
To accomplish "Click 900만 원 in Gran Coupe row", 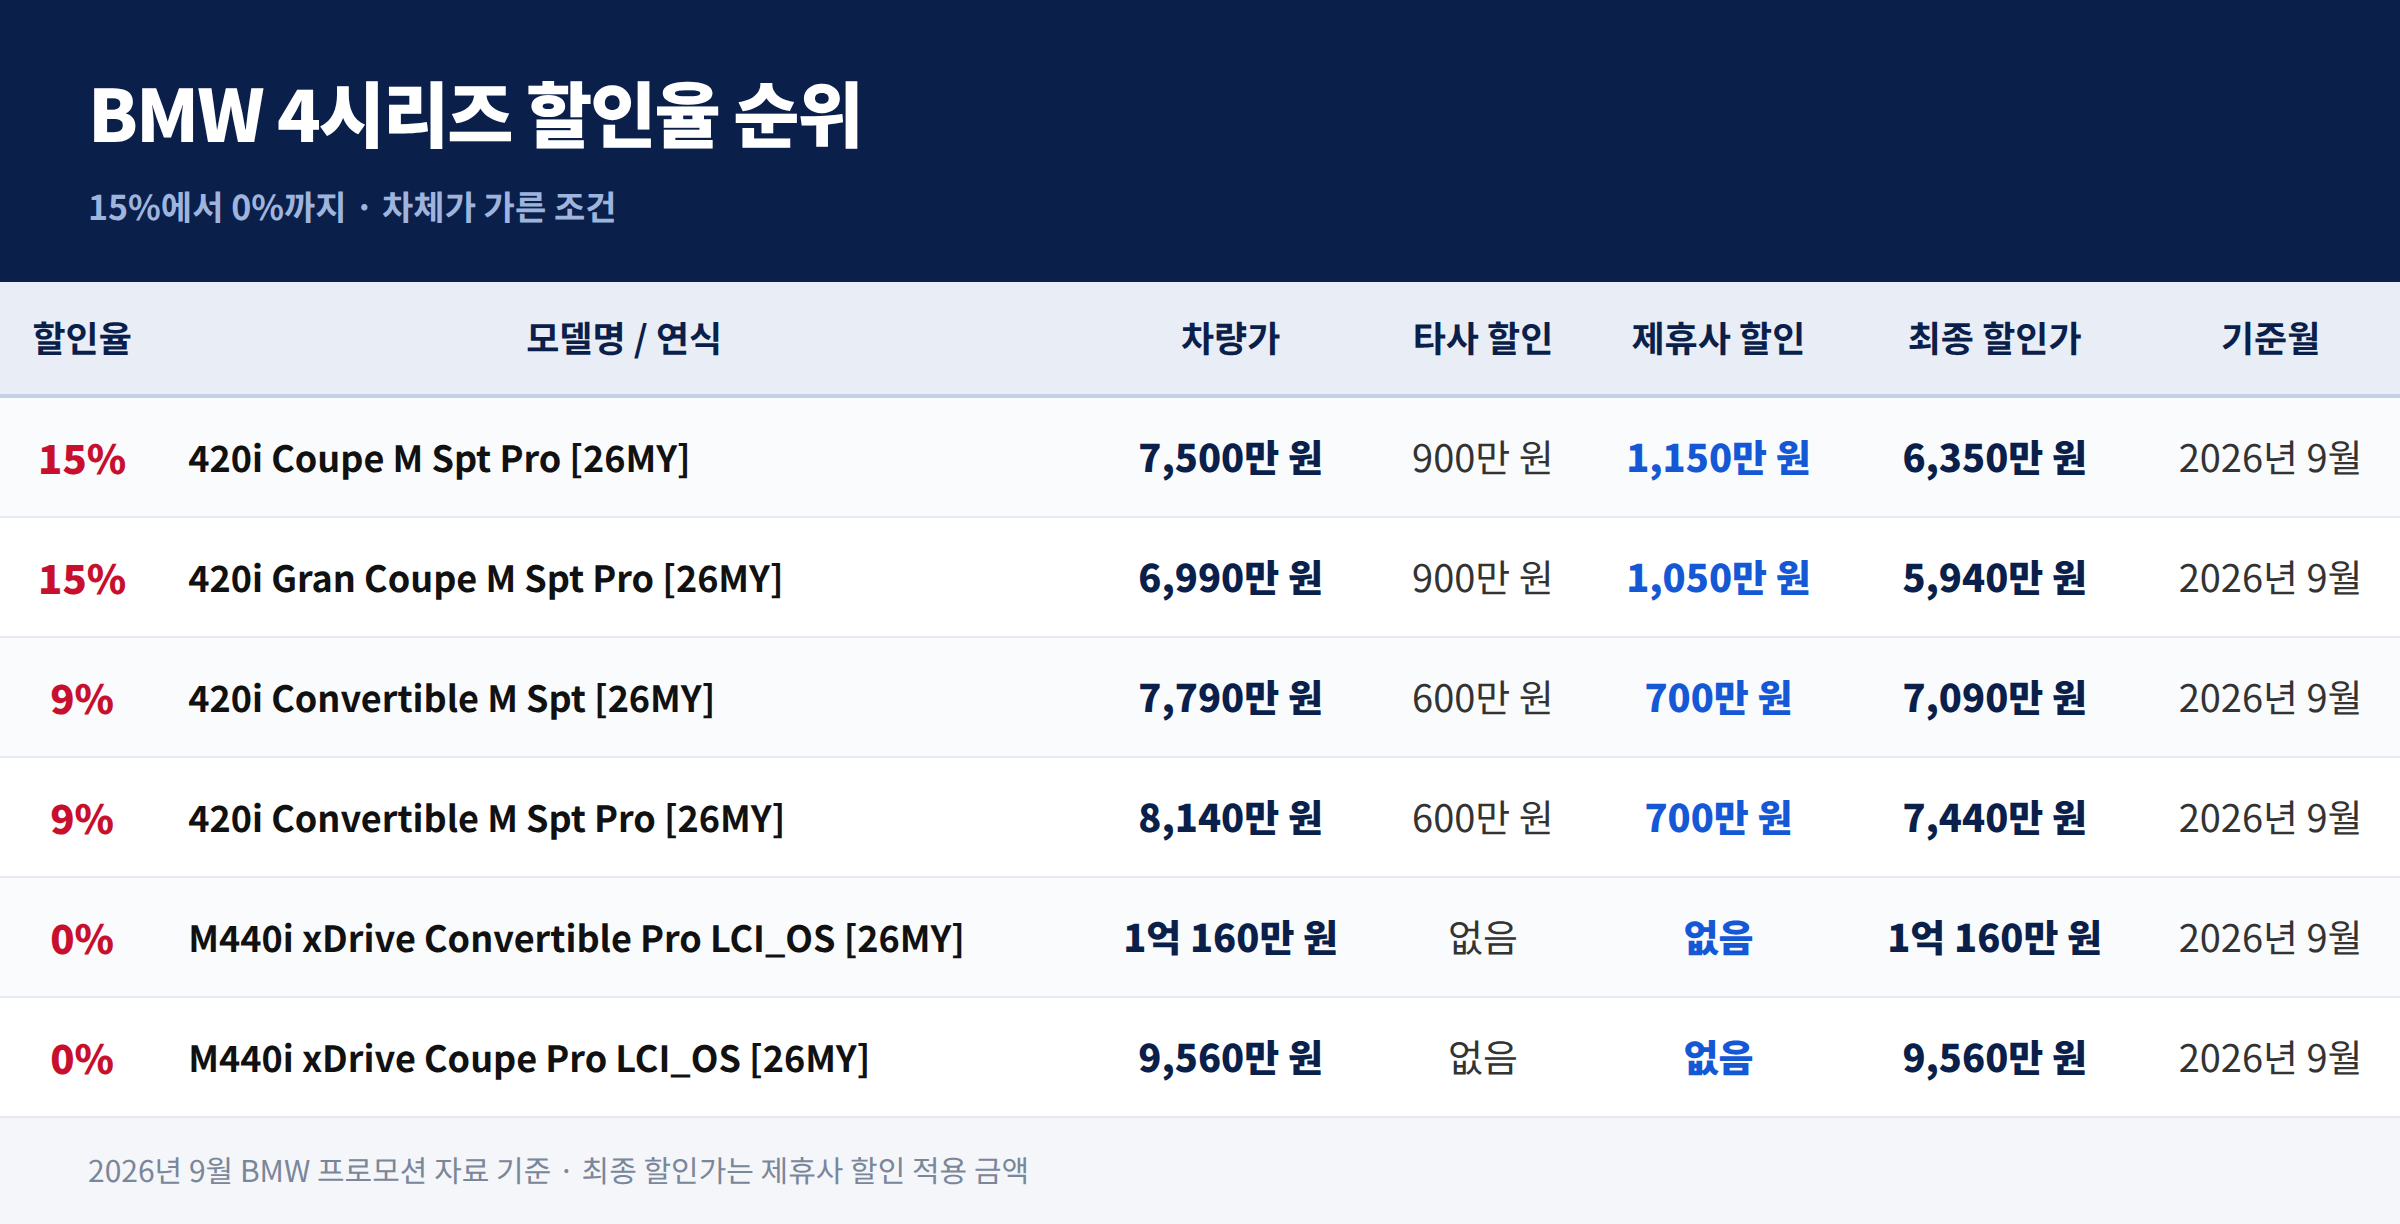I will click(1482, 578).
